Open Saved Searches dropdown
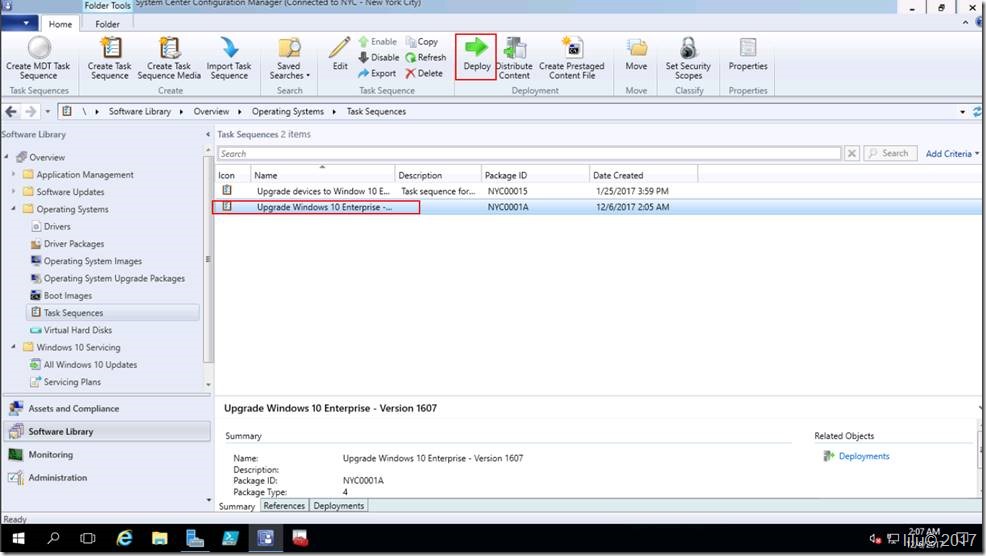Image resolution: width=986 pixels, height=556 pixels. click(x=289, y=58)
